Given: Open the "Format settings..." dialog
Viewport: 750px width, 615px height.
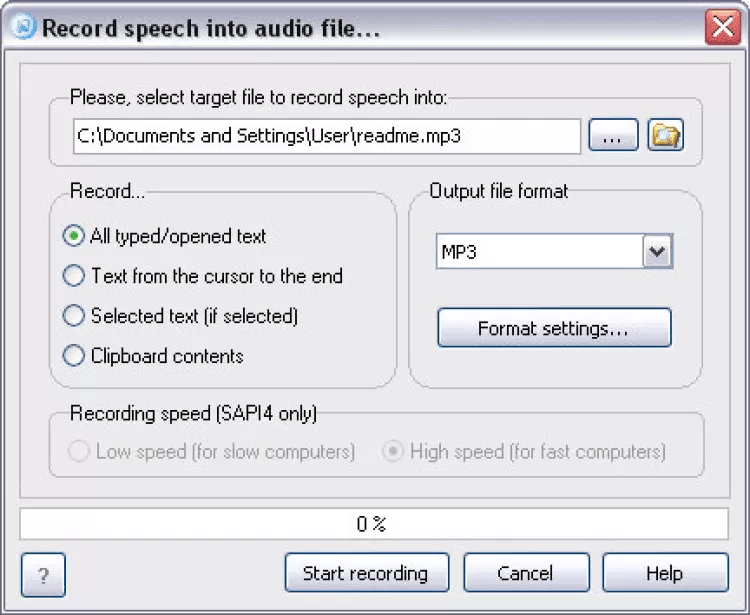Looking at the screenshot, I should pyautogui.click(x=553, y=328).
